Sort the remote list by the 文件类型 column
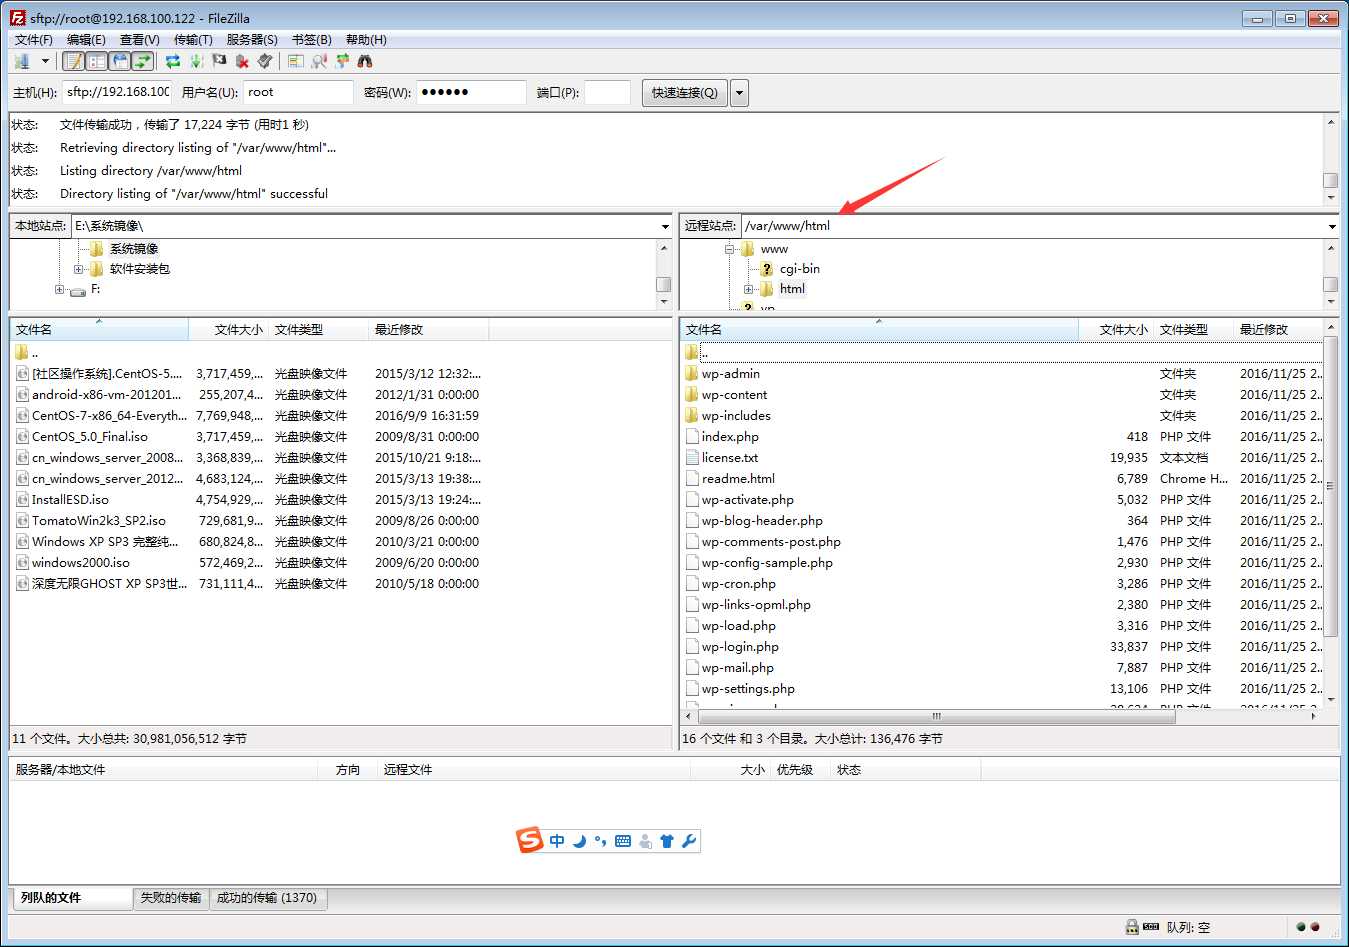This screenshot has height=947, width=1349. [1194, 330]
